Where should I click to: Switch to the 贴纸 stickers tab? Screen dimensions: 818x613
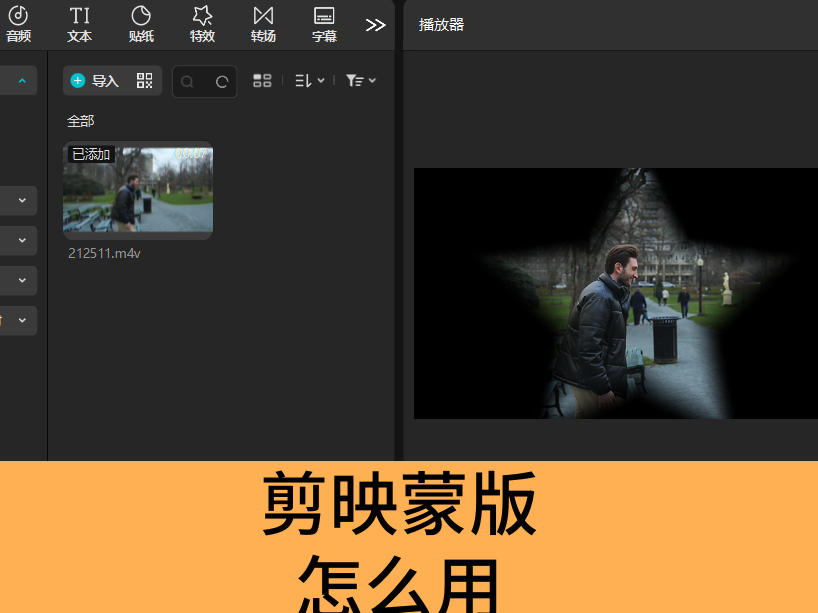[141, 24]
